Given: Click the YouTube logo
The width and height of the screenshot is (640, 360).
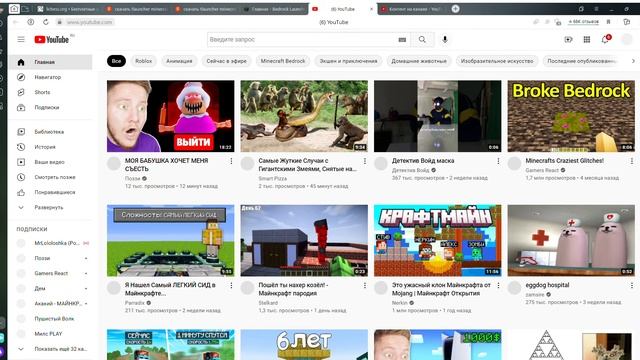Looking at the screenshot, I should tap(51, 40).
